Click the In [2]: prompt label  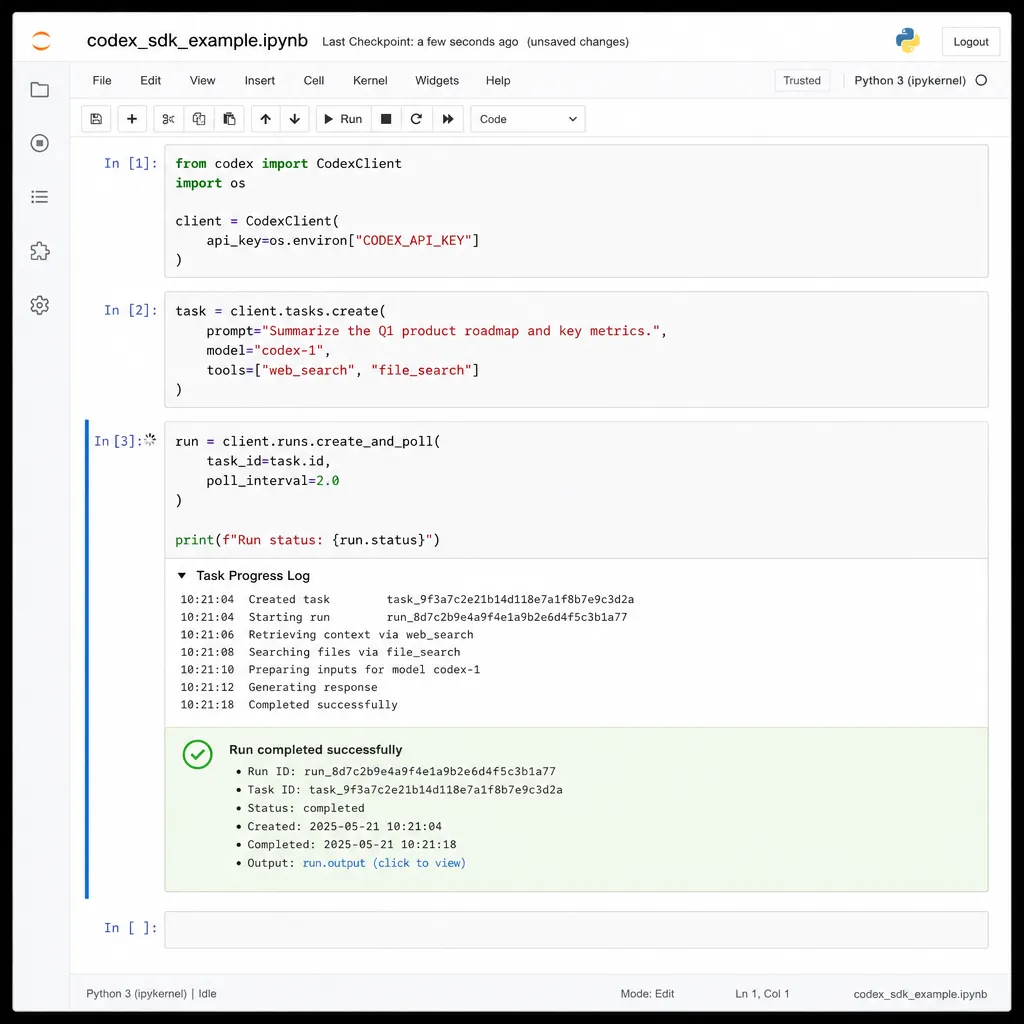point(131,310)
